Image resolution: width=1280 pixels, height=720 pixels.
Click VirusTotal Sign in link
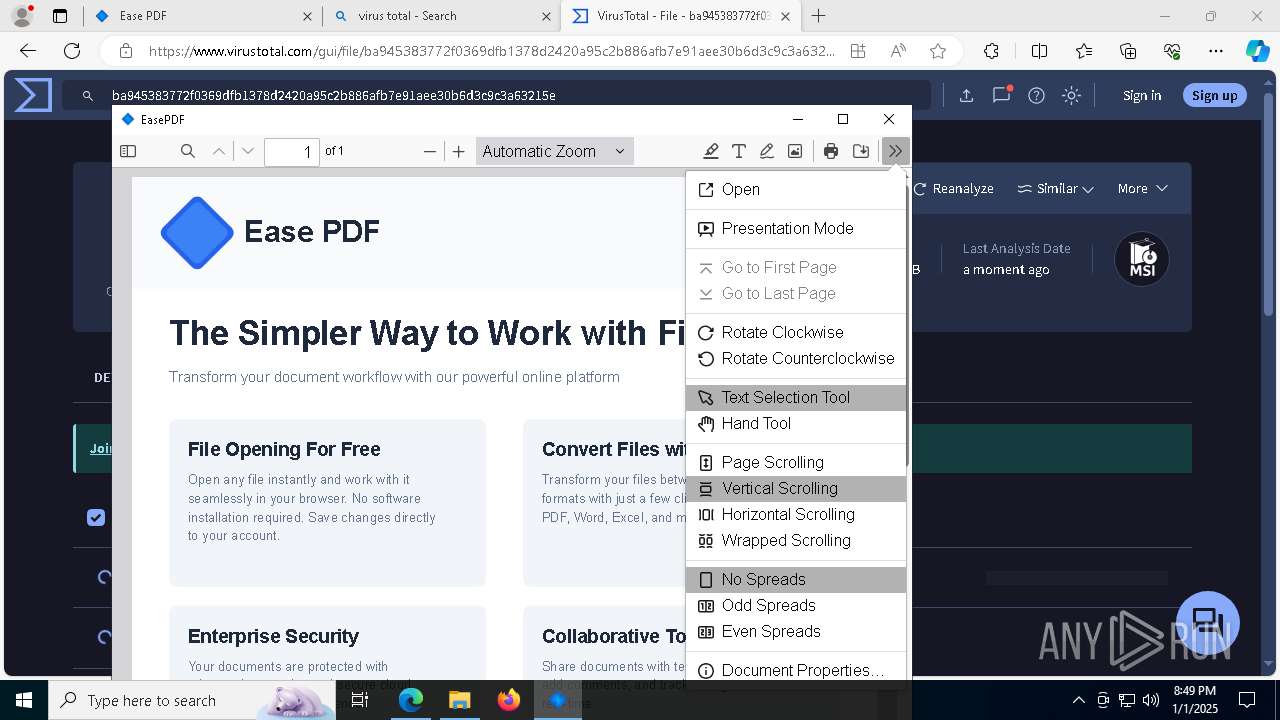[1142, 95]
